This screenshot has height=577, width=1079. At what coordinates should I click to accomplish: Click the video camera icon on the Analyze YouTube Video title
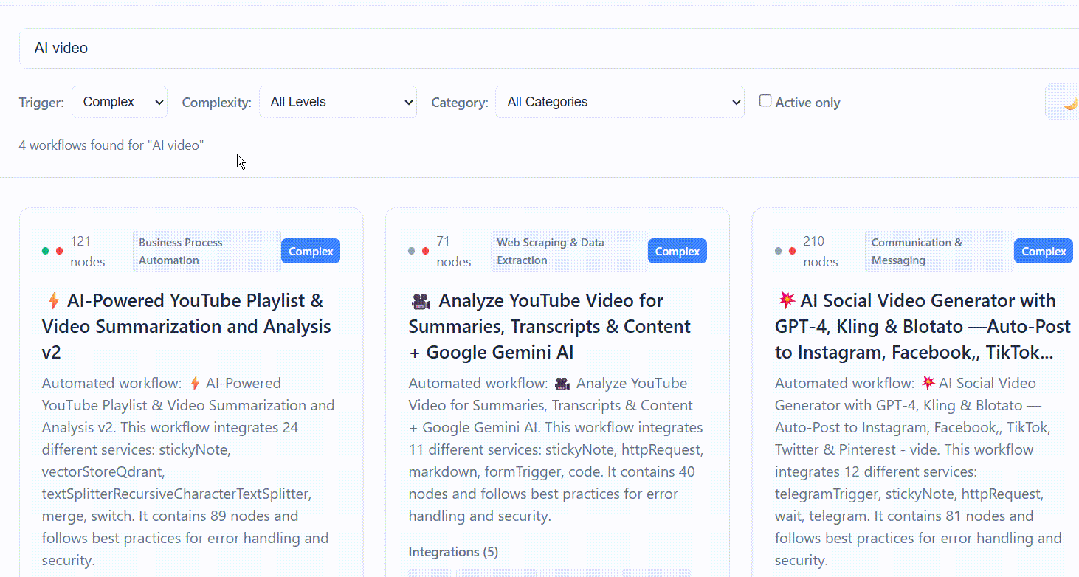(420, 301)
